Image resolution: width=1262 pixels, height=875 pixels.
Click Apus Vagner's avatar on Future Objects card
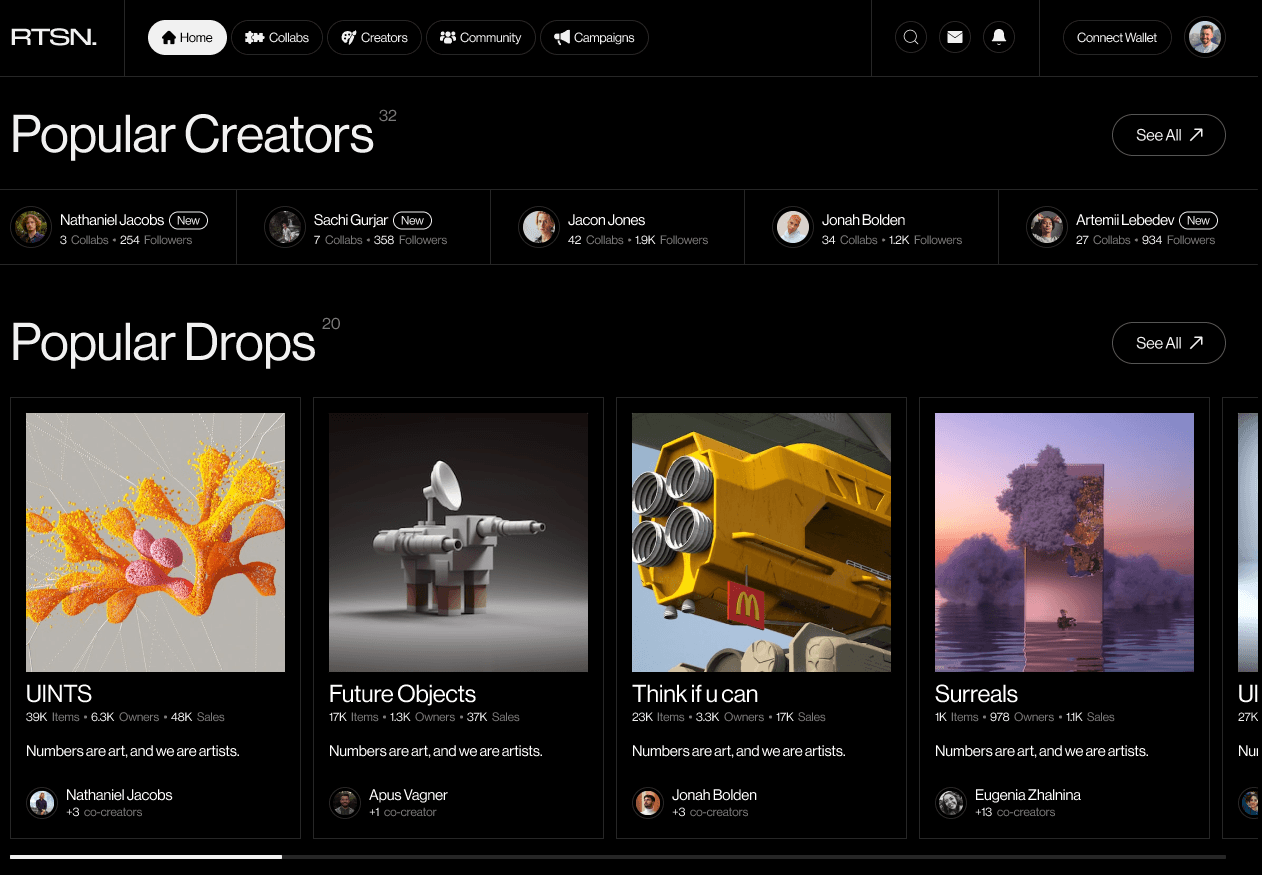(345, 802)
